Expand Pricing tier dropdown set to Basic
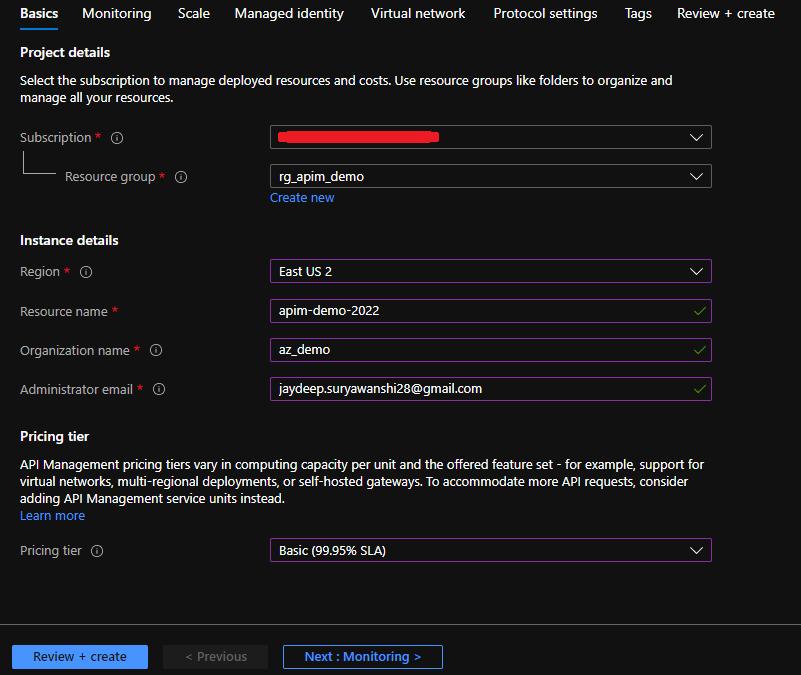 pos(490,550)
